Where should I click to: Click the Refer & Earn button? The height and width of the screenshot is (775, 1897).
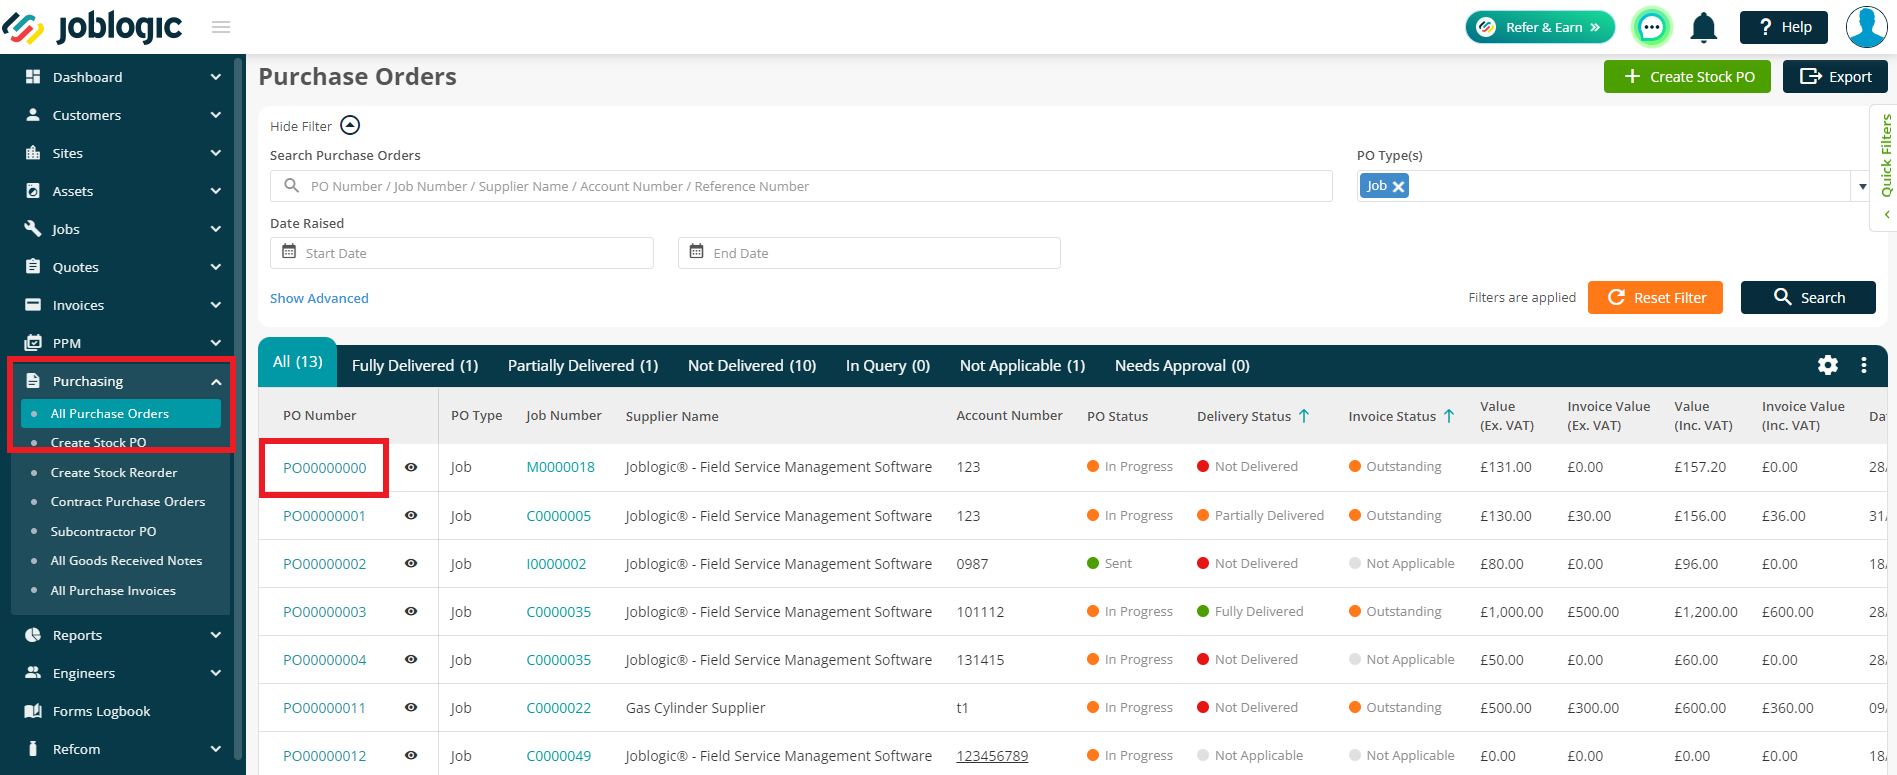click(1540, 27)
